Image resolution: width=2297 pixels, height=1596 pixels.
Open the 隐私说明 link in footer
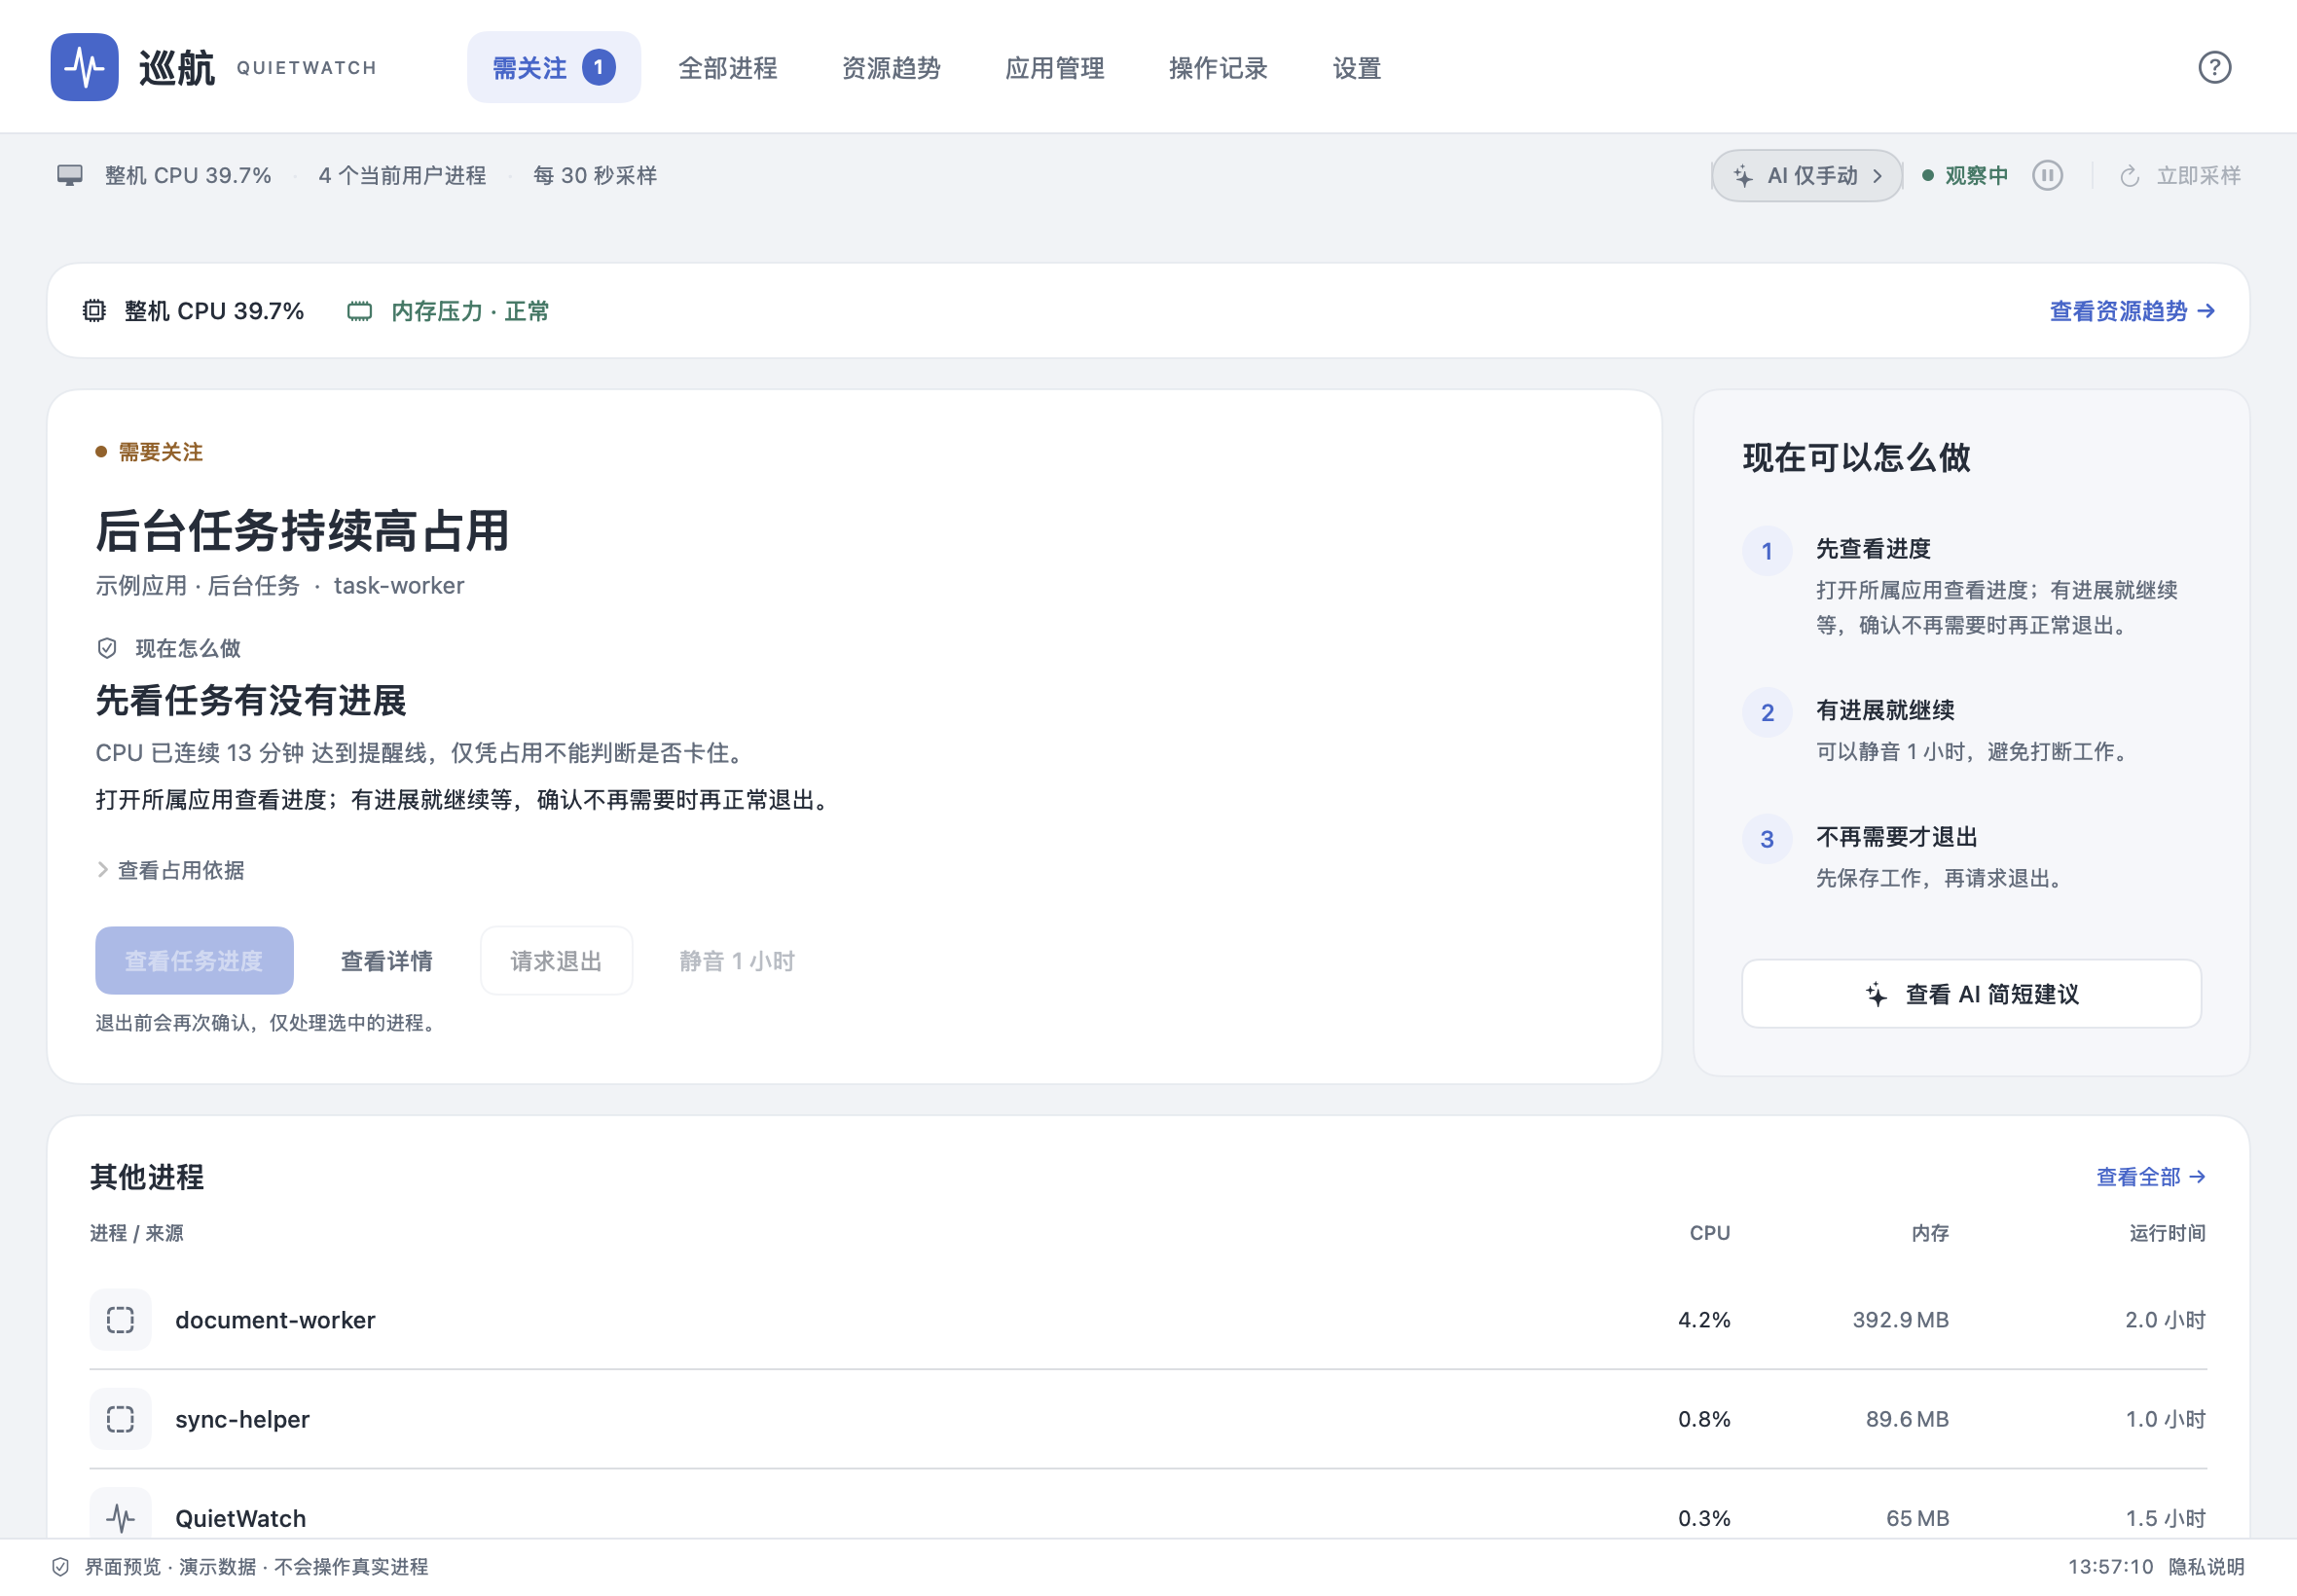pyautogui.click(x=2206, y=1567)
